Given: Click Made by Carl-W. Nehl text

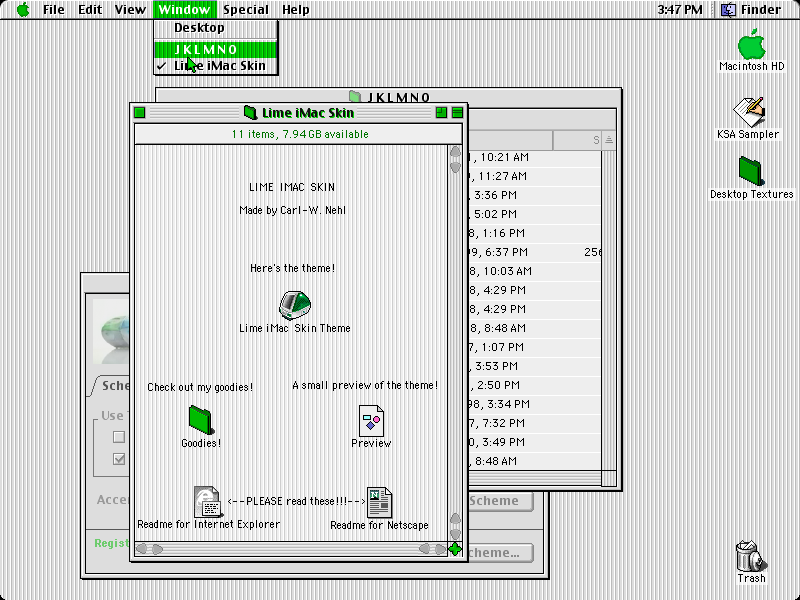Looking at the screenshot, I should tap(292, 210).
